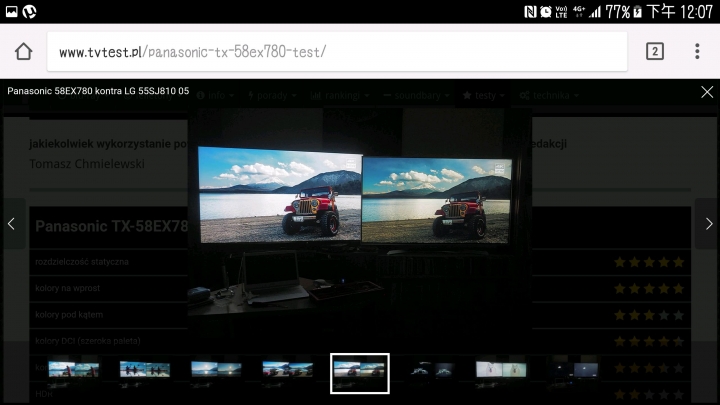Viewport: 720px width, 405px height.
Task: Open the gallery notification icon in status bar
Action: (11, 11)
